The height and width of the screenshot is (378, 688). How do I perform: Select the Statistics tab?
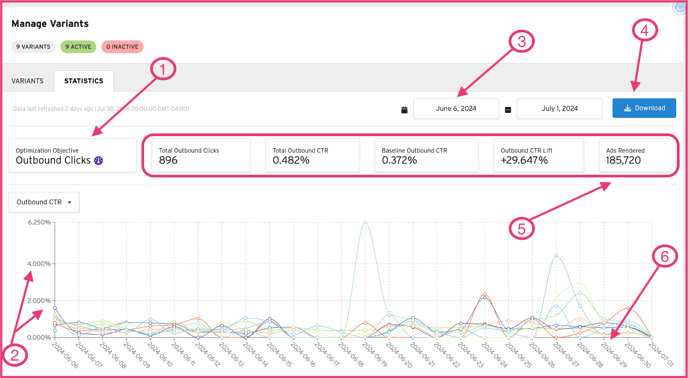click(84, 81)
